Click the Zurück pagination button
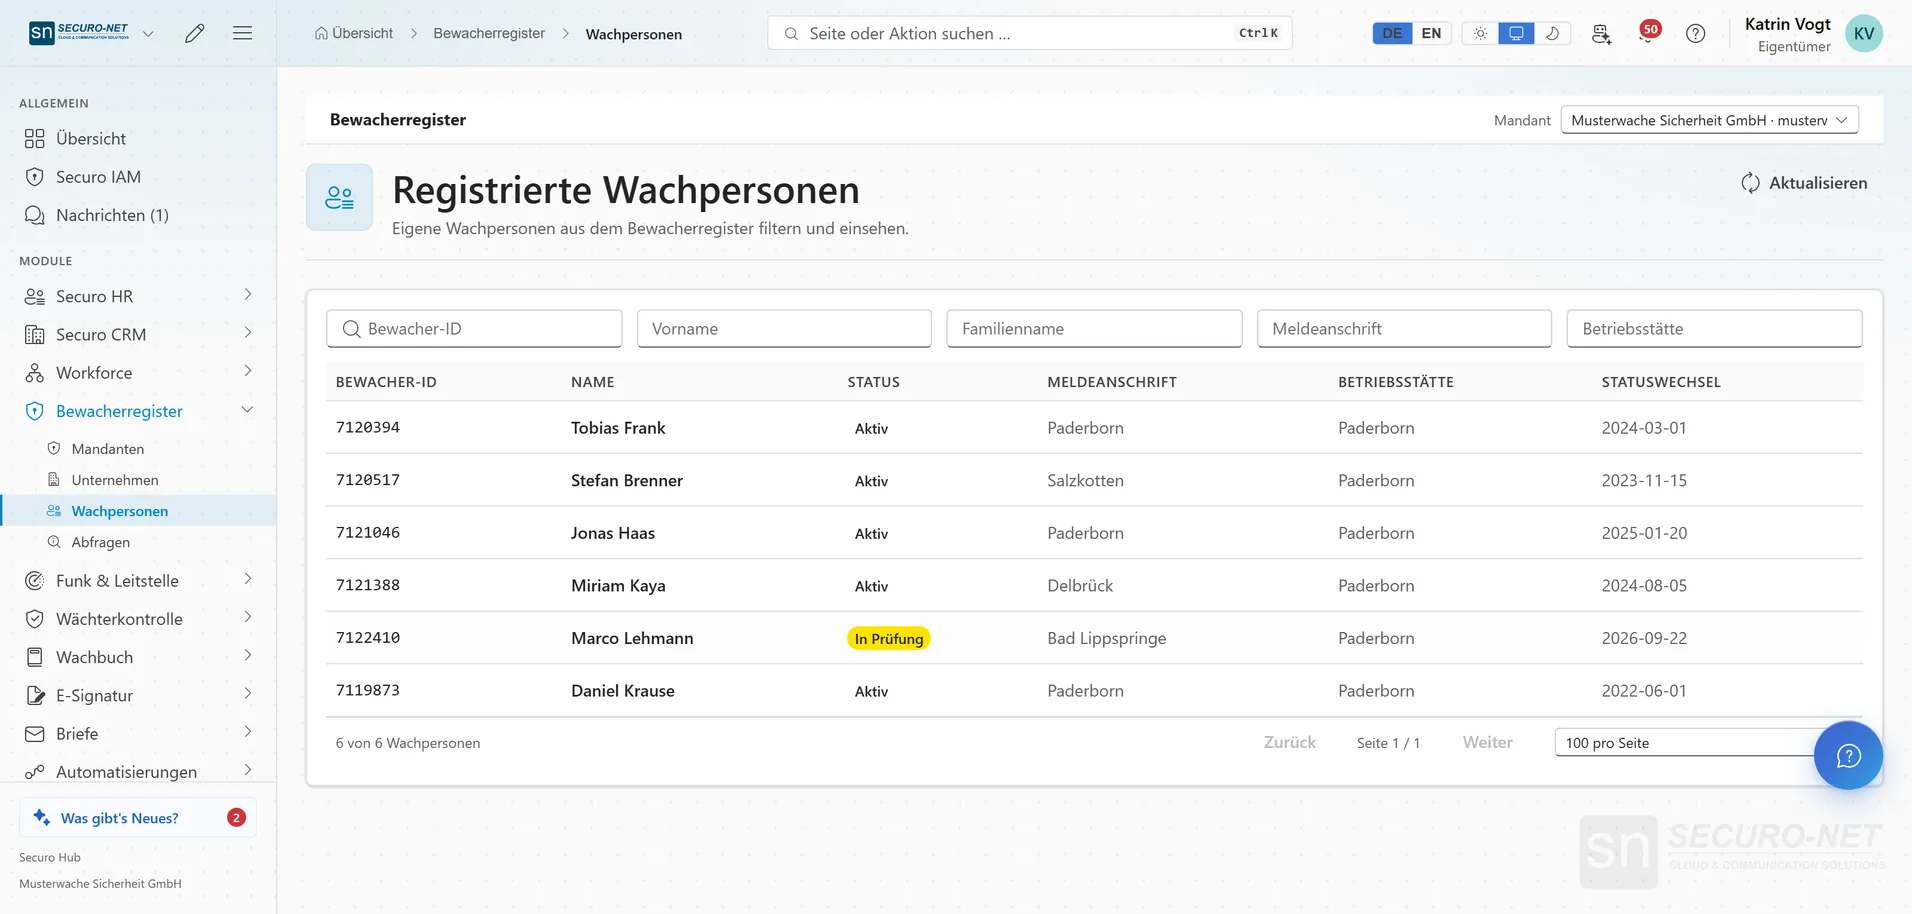 pos(1289,743)
